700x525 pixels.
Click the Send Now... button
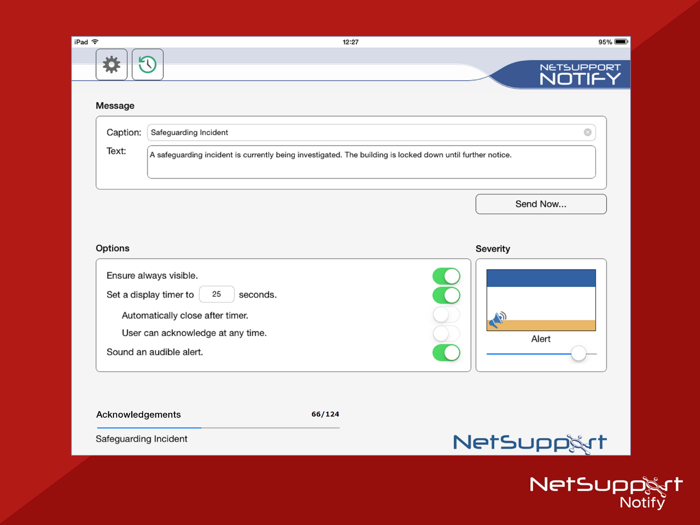[x=541, y=204]
